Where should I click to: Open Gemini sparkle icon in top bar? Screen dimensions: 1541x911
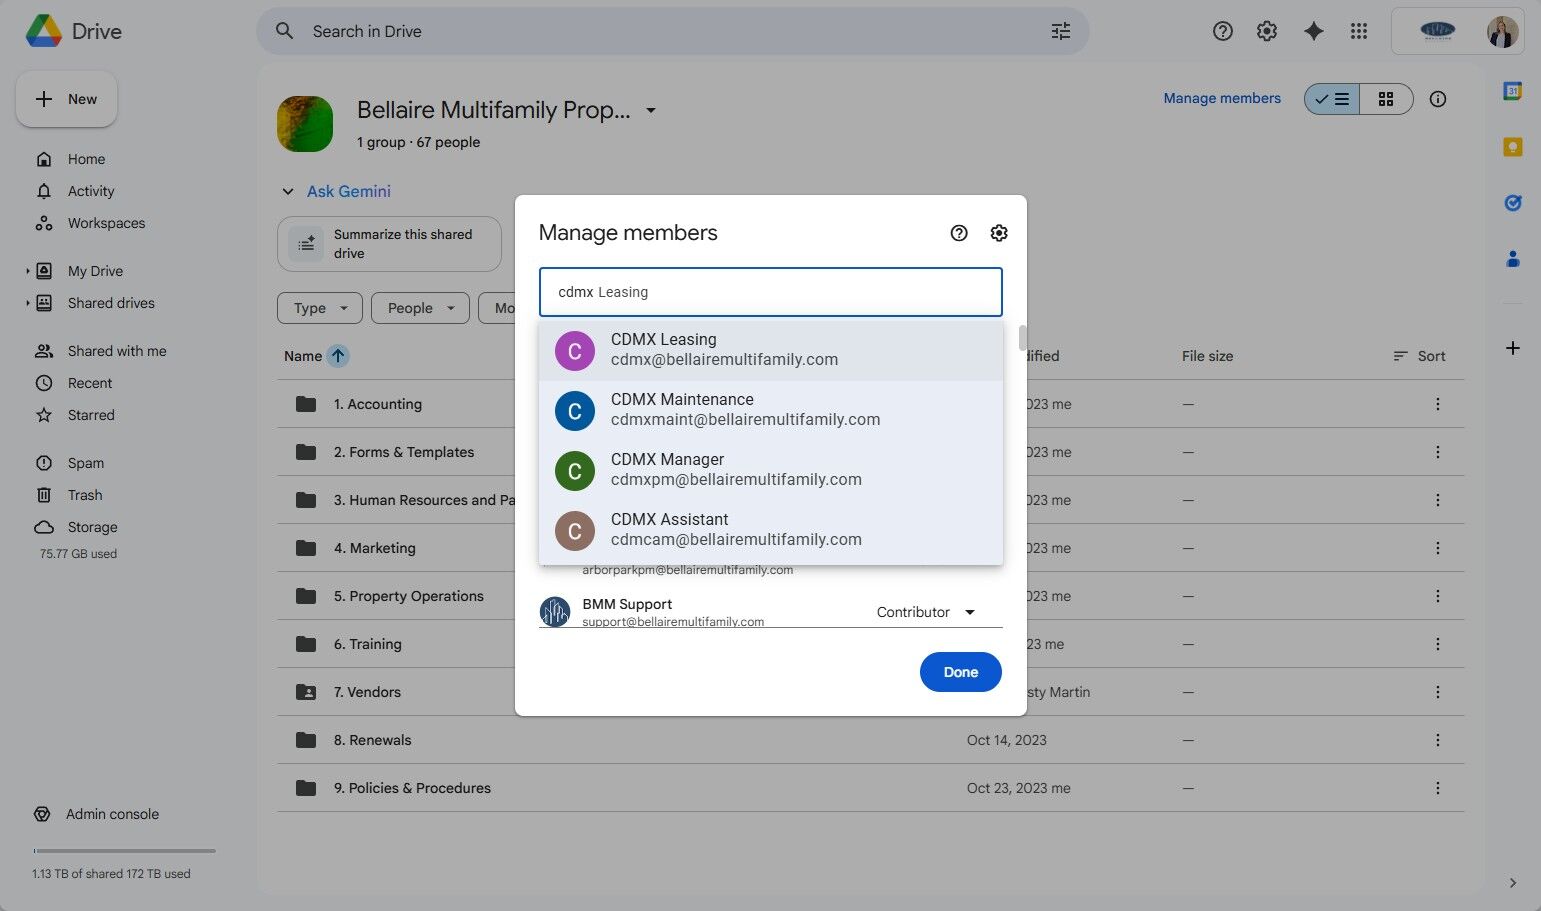coord(1313,31)
